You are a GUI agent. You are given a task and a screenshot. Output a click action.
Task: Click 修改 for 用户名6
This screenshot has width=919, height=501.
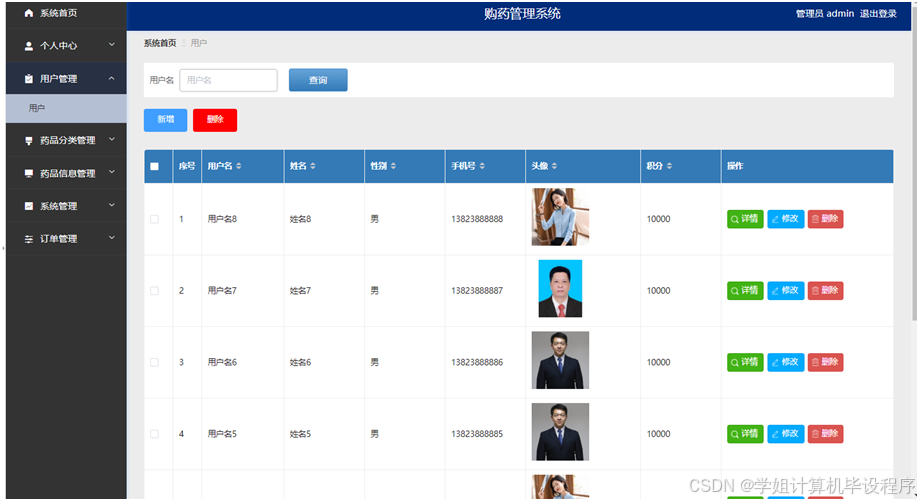pos(785,362)
